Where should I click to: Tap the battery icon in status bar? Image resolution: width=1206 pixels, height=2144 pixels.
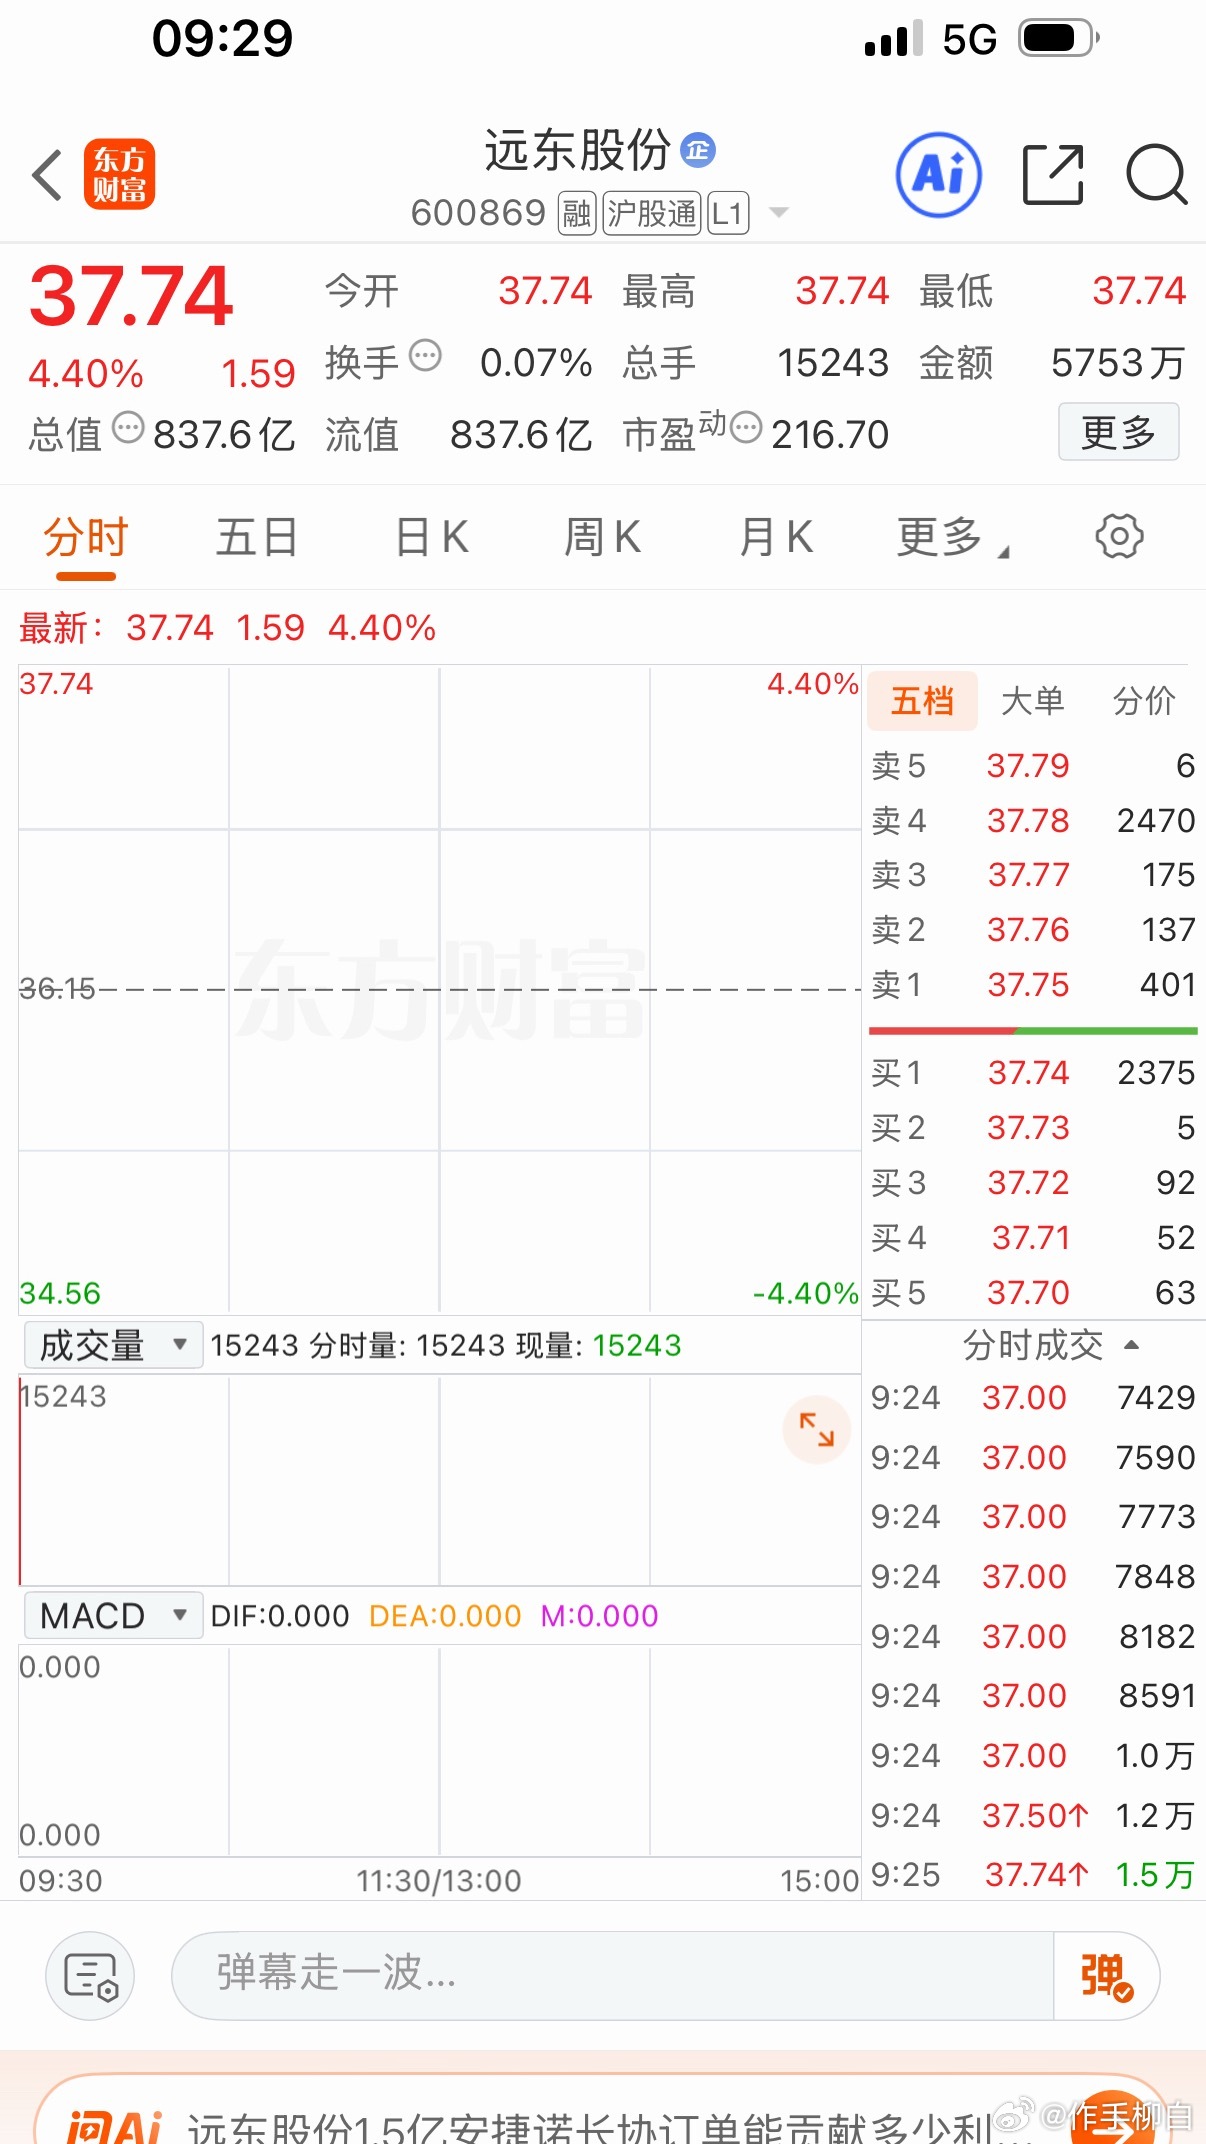click(1059, 38)
